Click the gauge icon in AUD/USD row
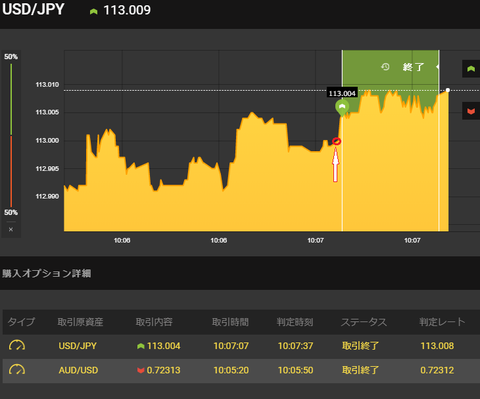 [x=17, y=370]
